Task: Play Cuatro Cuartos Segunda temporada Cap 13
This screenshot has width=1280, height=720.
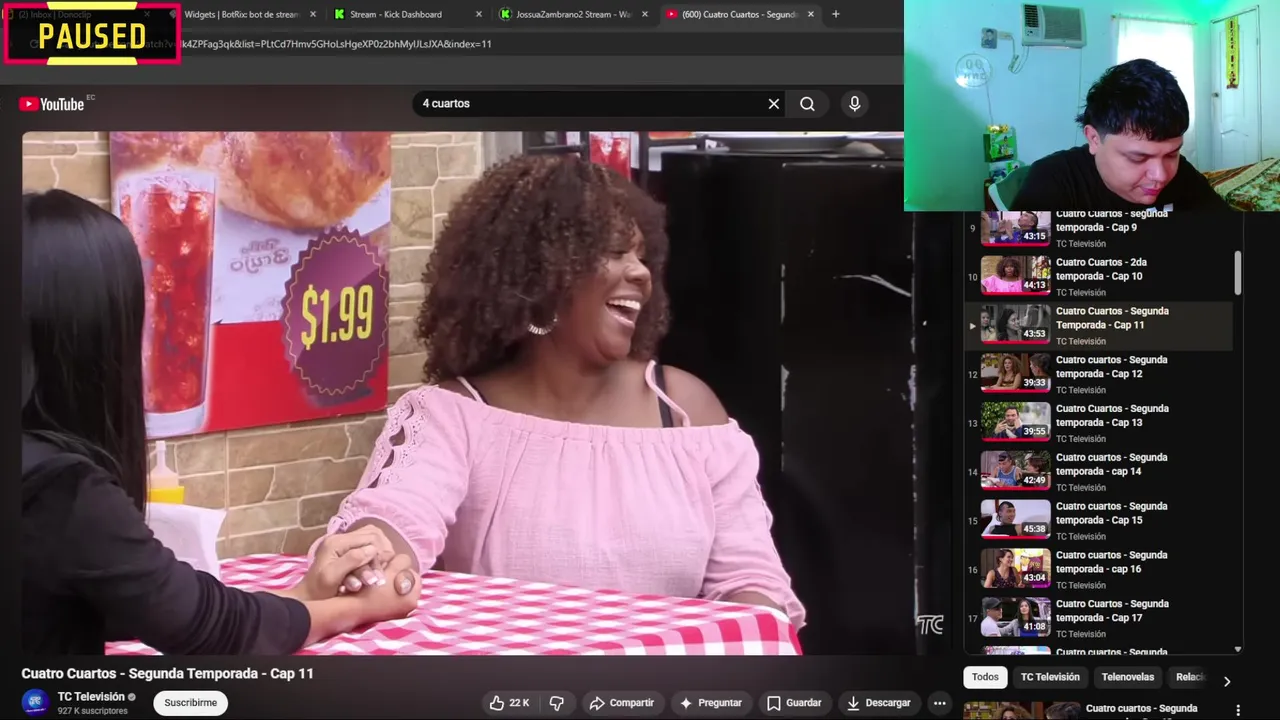Action: point(1100,424)
